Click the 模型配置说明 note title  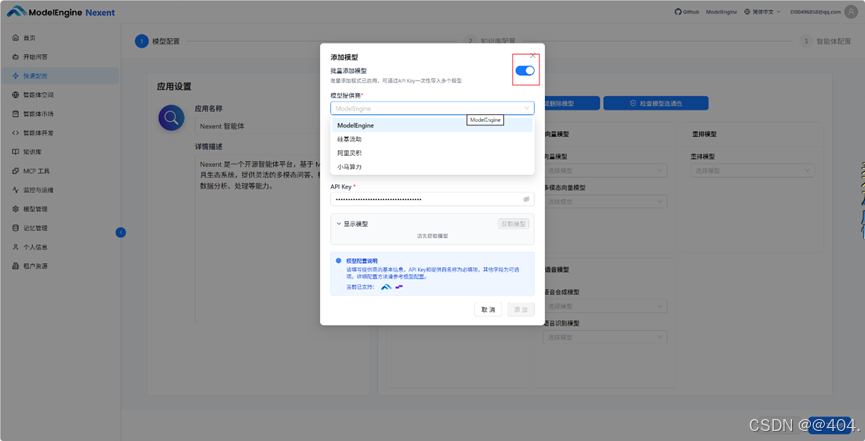pos(362,260)
